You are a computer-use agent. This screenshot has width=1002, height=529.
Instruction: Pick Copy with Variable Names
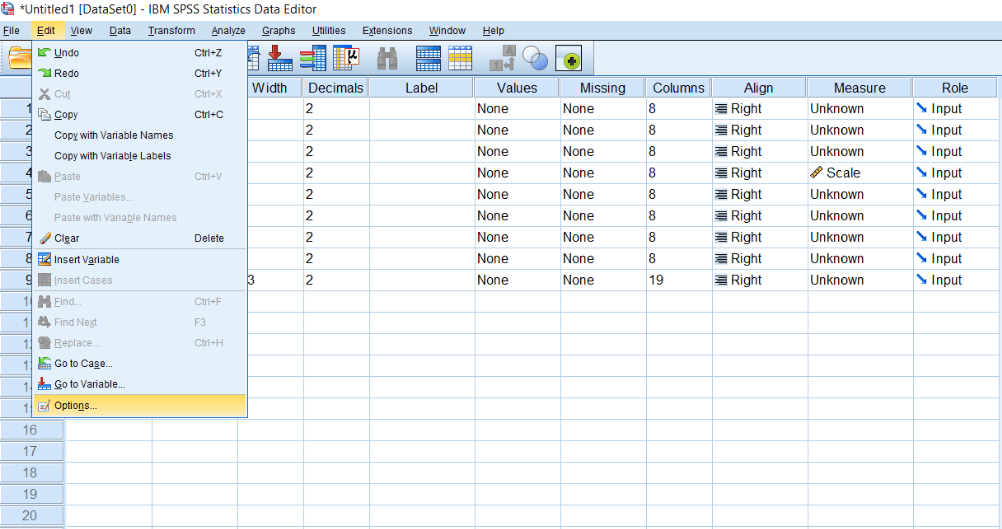click(x=113, y=135)
